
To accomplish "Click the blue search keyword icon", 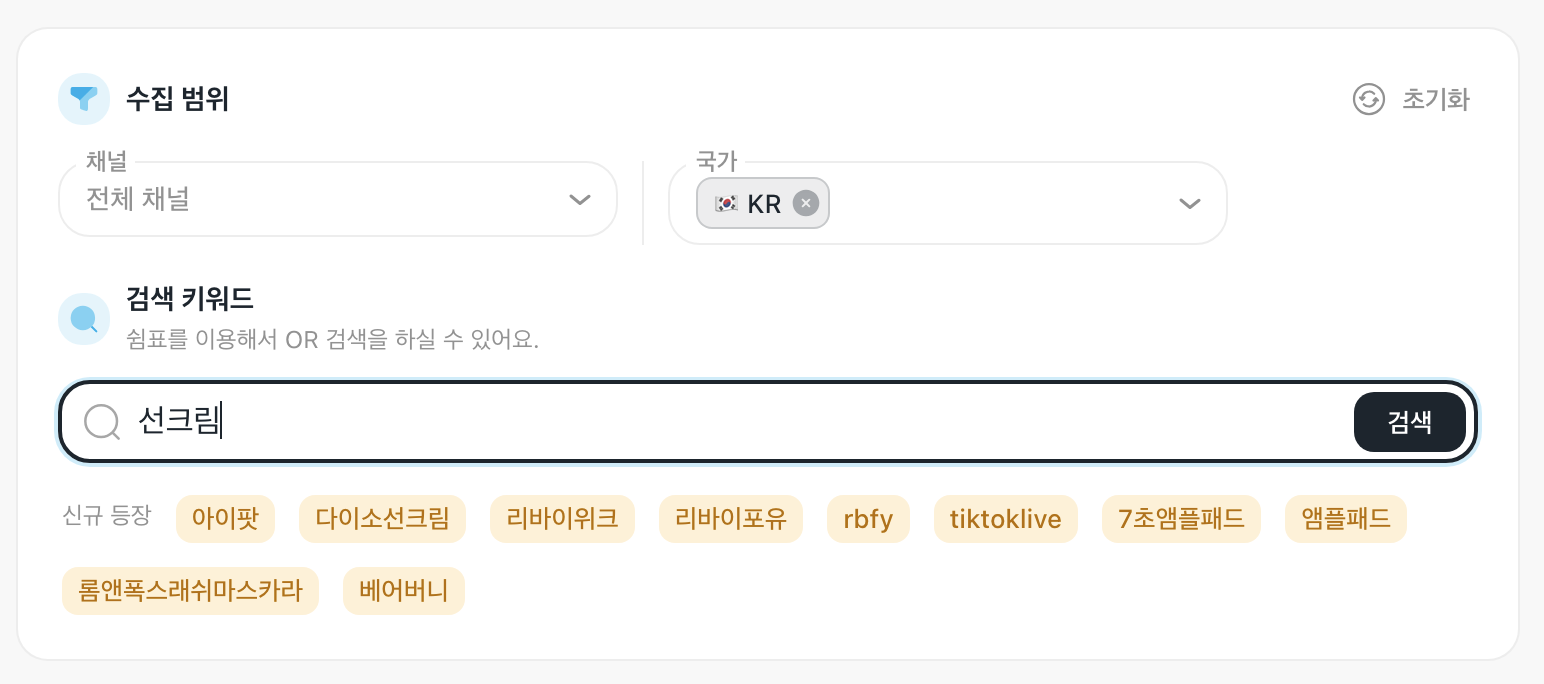I will pos(84,319).
